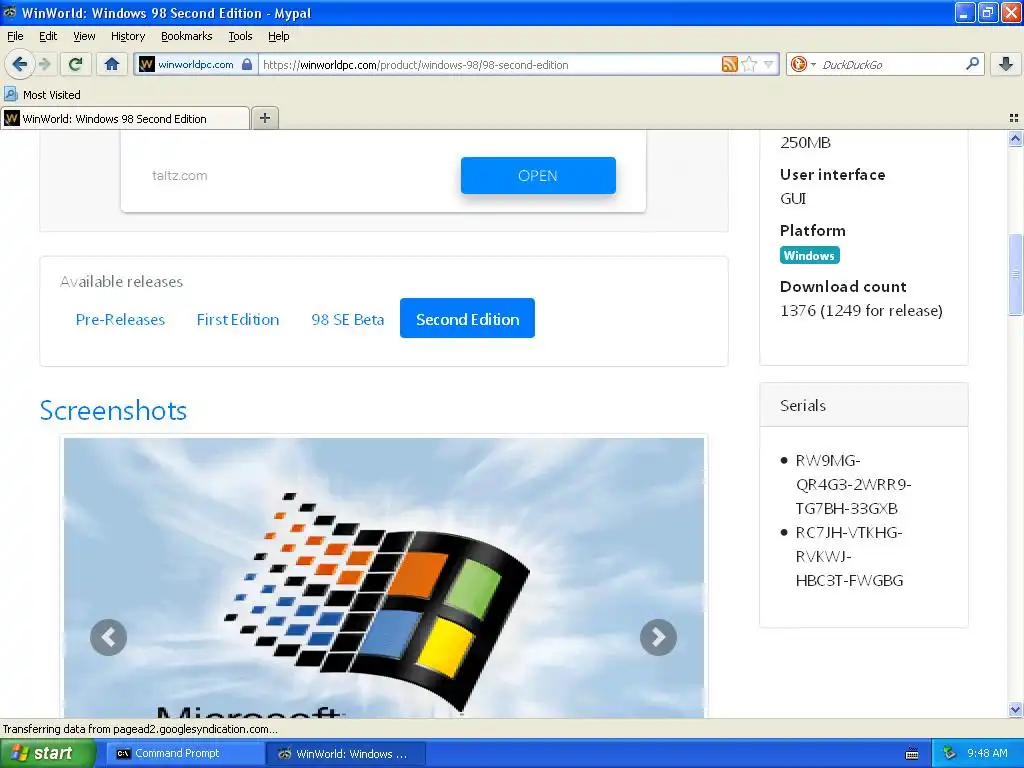The width and height of the screenshot is (1024, 768).
Task: Open the Windows Start menu
Action: (48, 754)
